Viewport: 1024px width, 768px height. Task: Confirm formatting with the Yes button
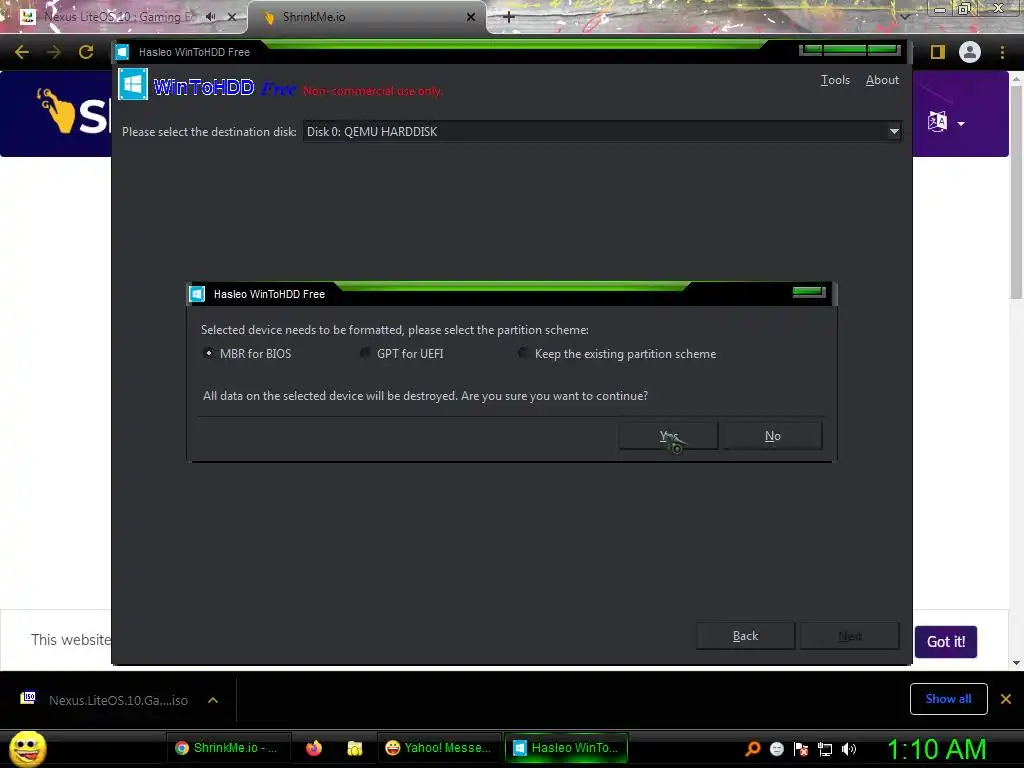(668, 436)
